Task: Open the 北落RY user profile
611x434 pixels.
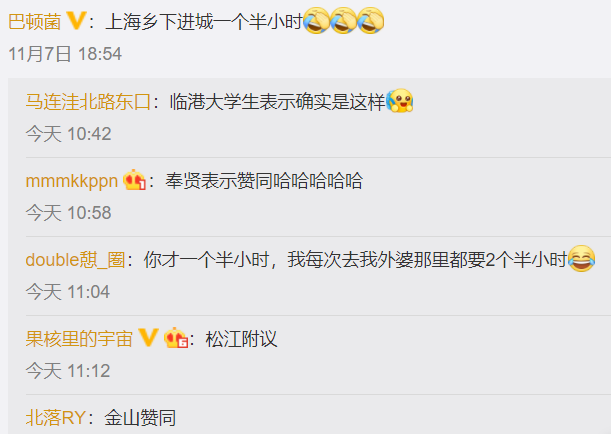Action: pos(56,418)
